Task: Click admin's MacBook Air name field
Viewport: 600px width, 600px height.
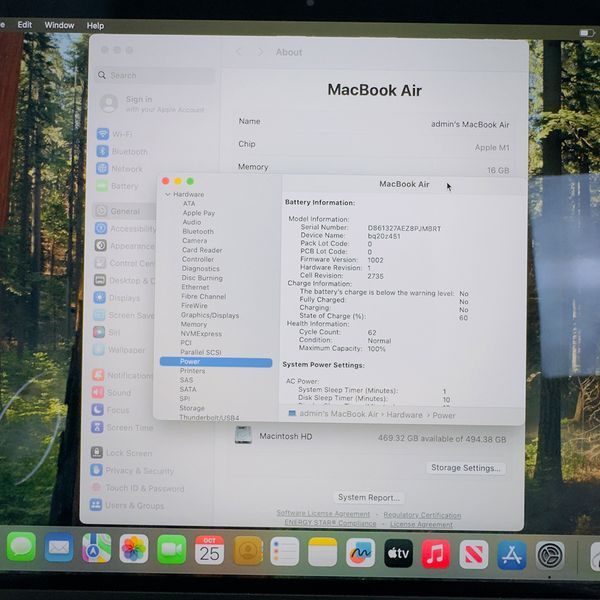Action: pos(470,124)
